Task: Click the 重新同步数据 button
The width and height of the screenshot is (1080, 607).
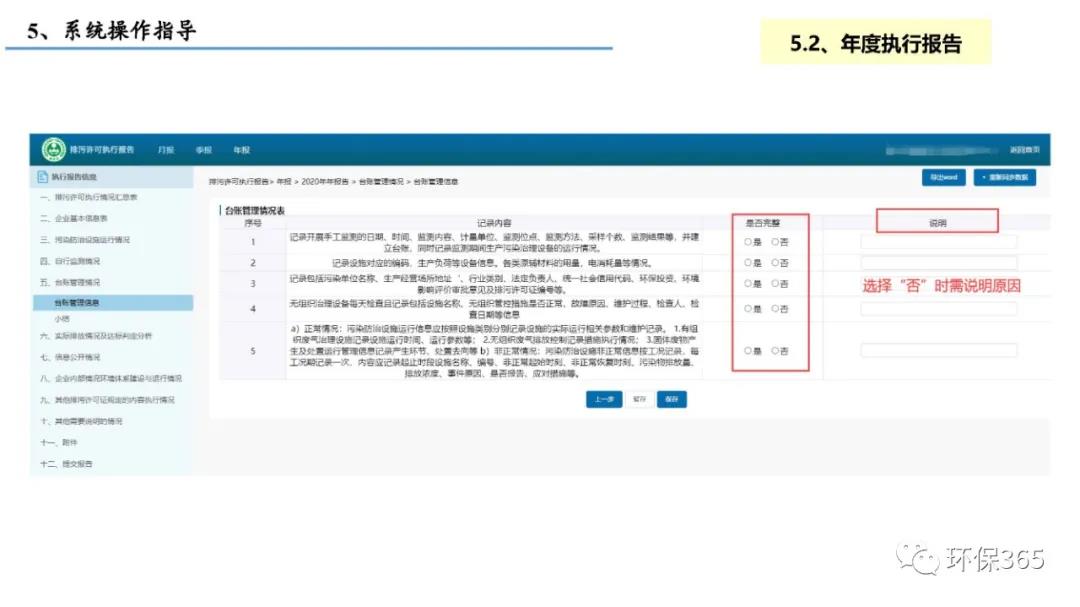Action: pyautogui.click(x=1004, y=178)
